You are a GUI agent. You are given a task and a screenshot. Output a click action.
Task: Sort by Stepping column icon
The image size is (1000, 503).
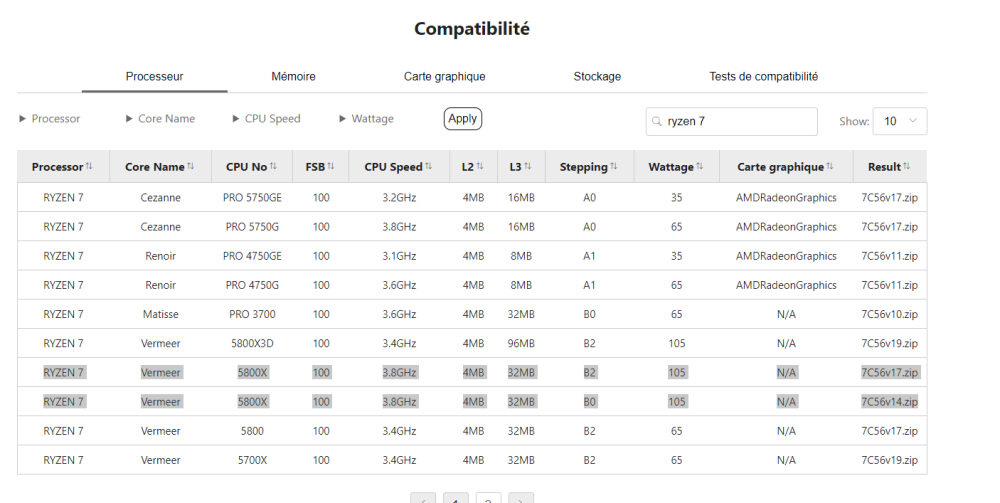click(612, 167)
